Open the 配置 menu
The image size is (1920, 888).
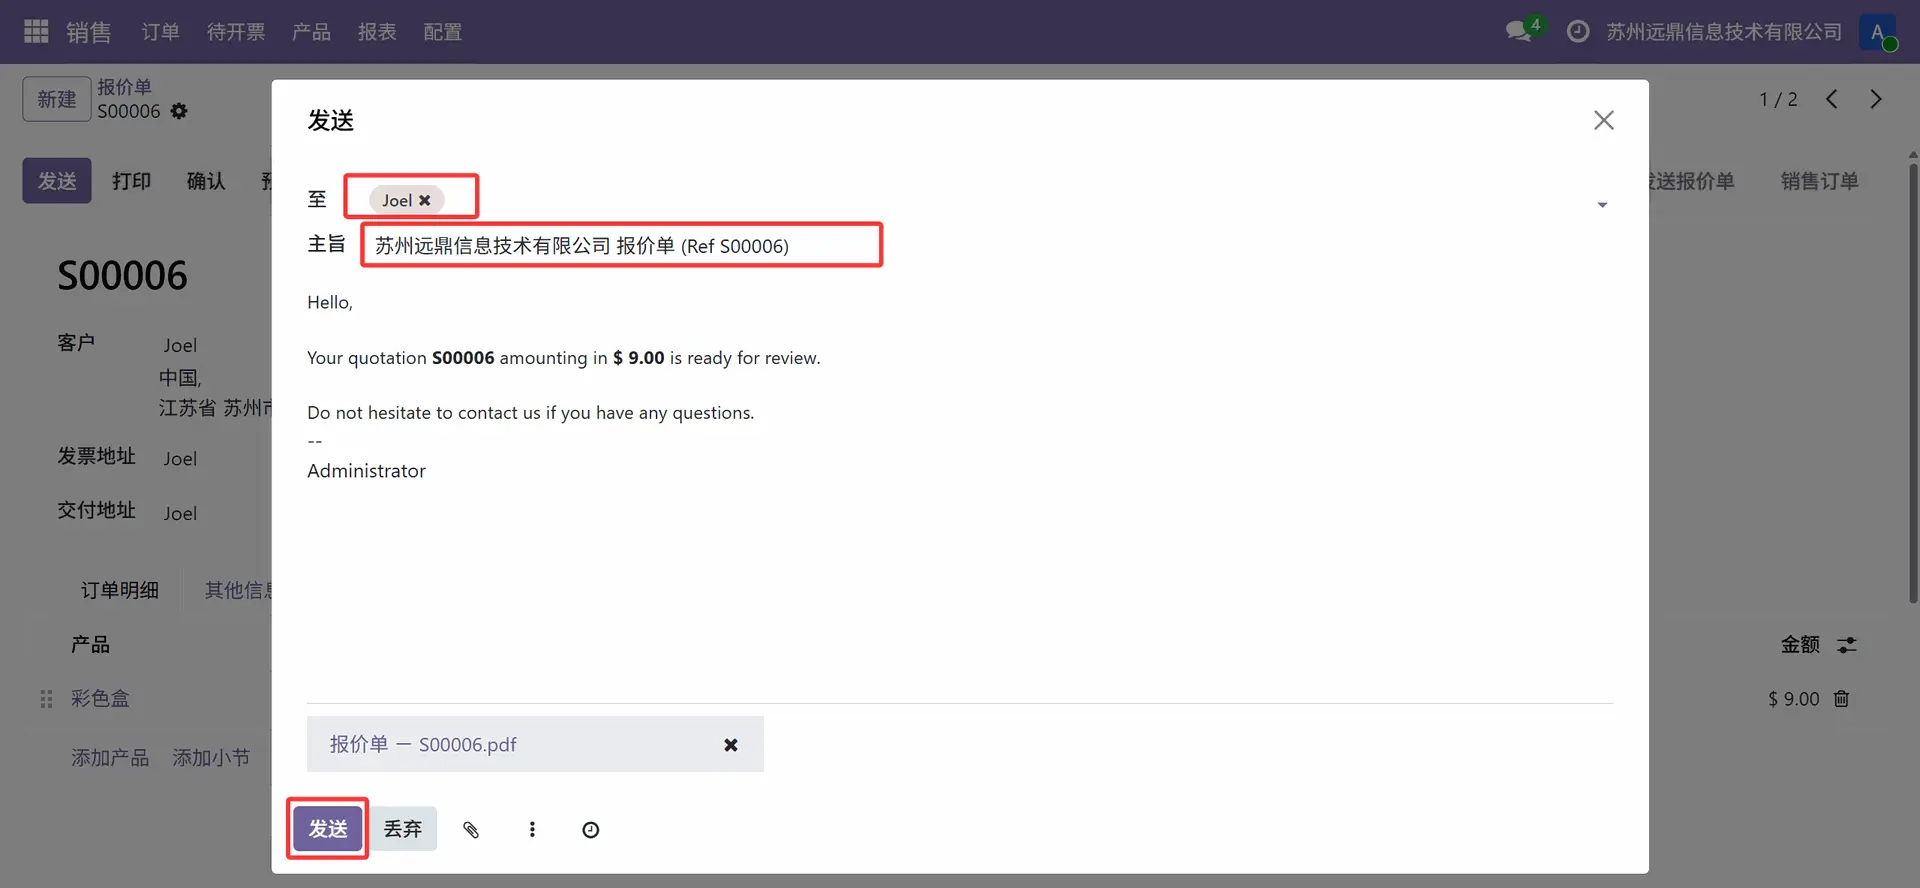pos(442,32)
